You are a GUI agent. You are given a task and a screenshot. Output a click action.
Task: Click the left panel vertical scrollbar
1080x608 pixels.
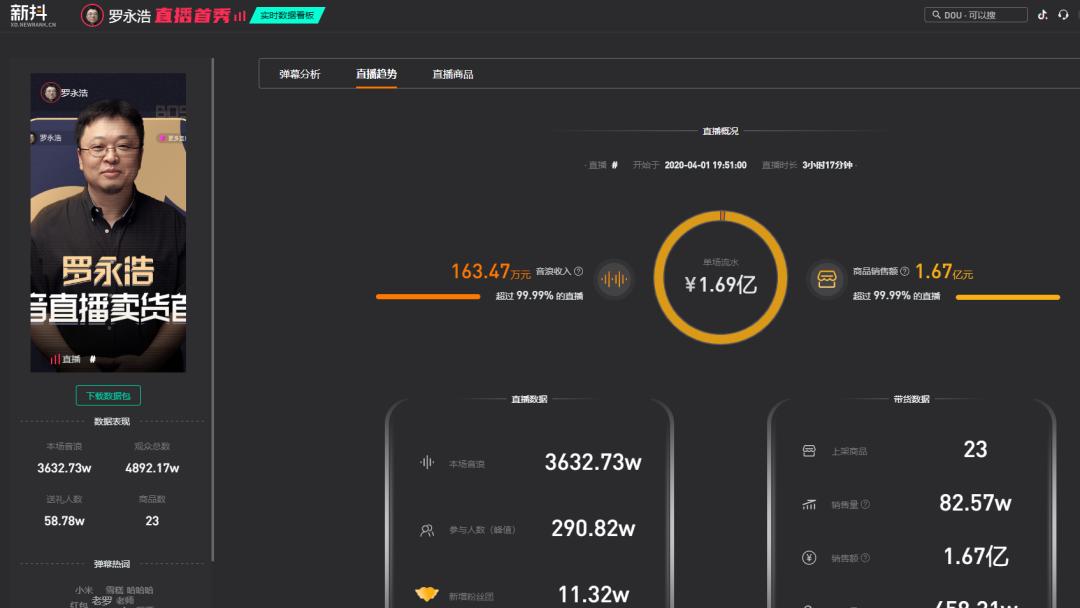[213, 310]
